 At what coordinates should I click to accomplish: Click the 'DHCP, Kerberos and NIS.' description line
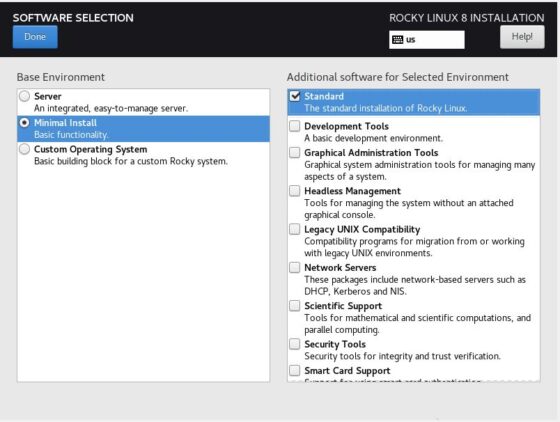(355, 291)
